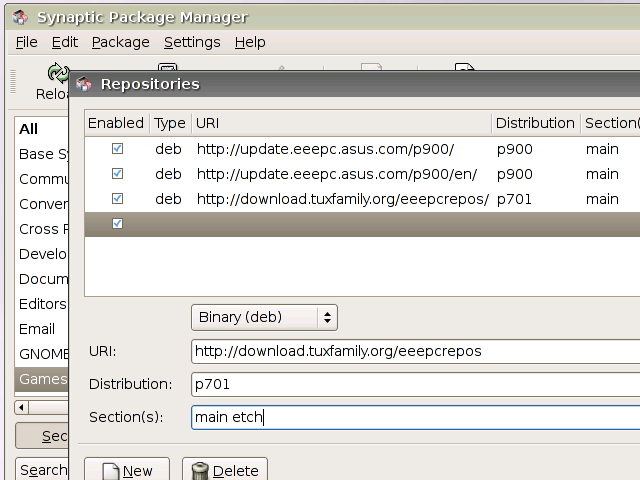Click the URI input field
The width and height of the screenshot is (640, 480).
416,351
